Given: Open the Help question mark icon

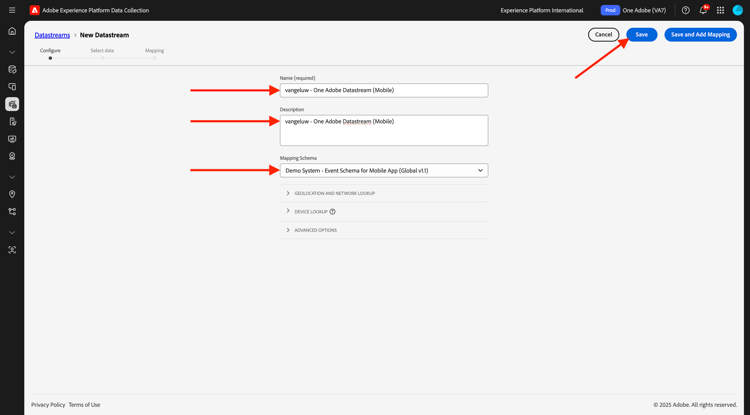Looking at the screenshot, I should [685, 10].
